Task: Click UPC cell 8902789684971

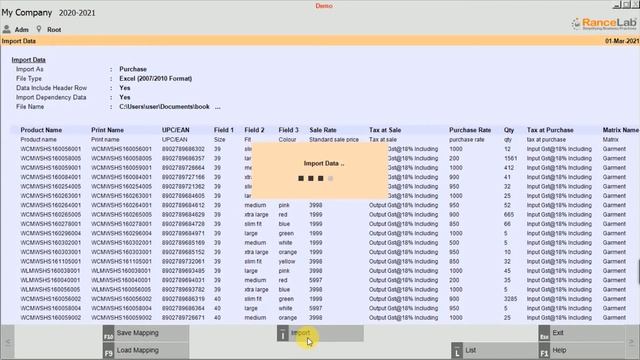Action: (183, 233)
